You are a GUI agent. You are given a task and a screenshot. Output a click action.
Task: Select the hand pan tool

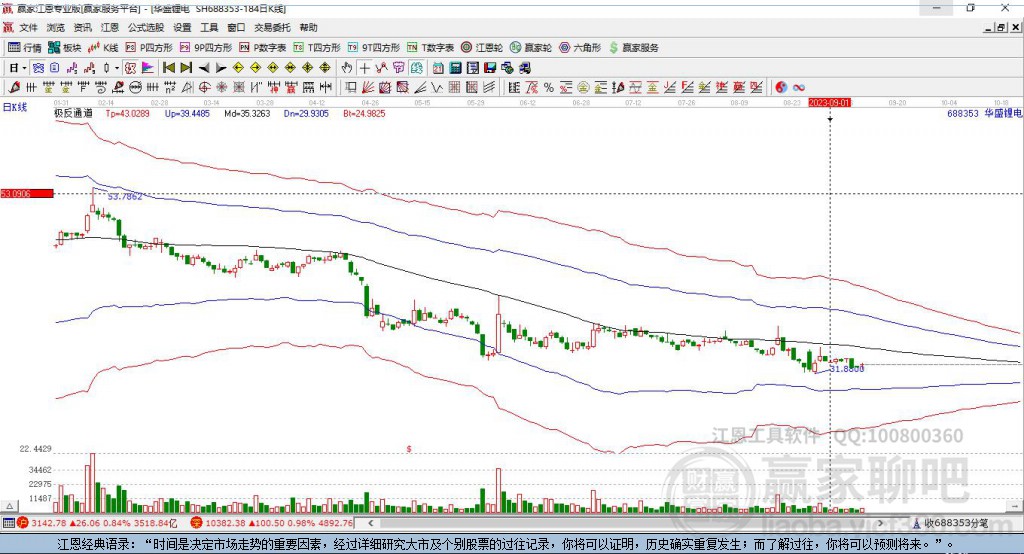[347, 68]
